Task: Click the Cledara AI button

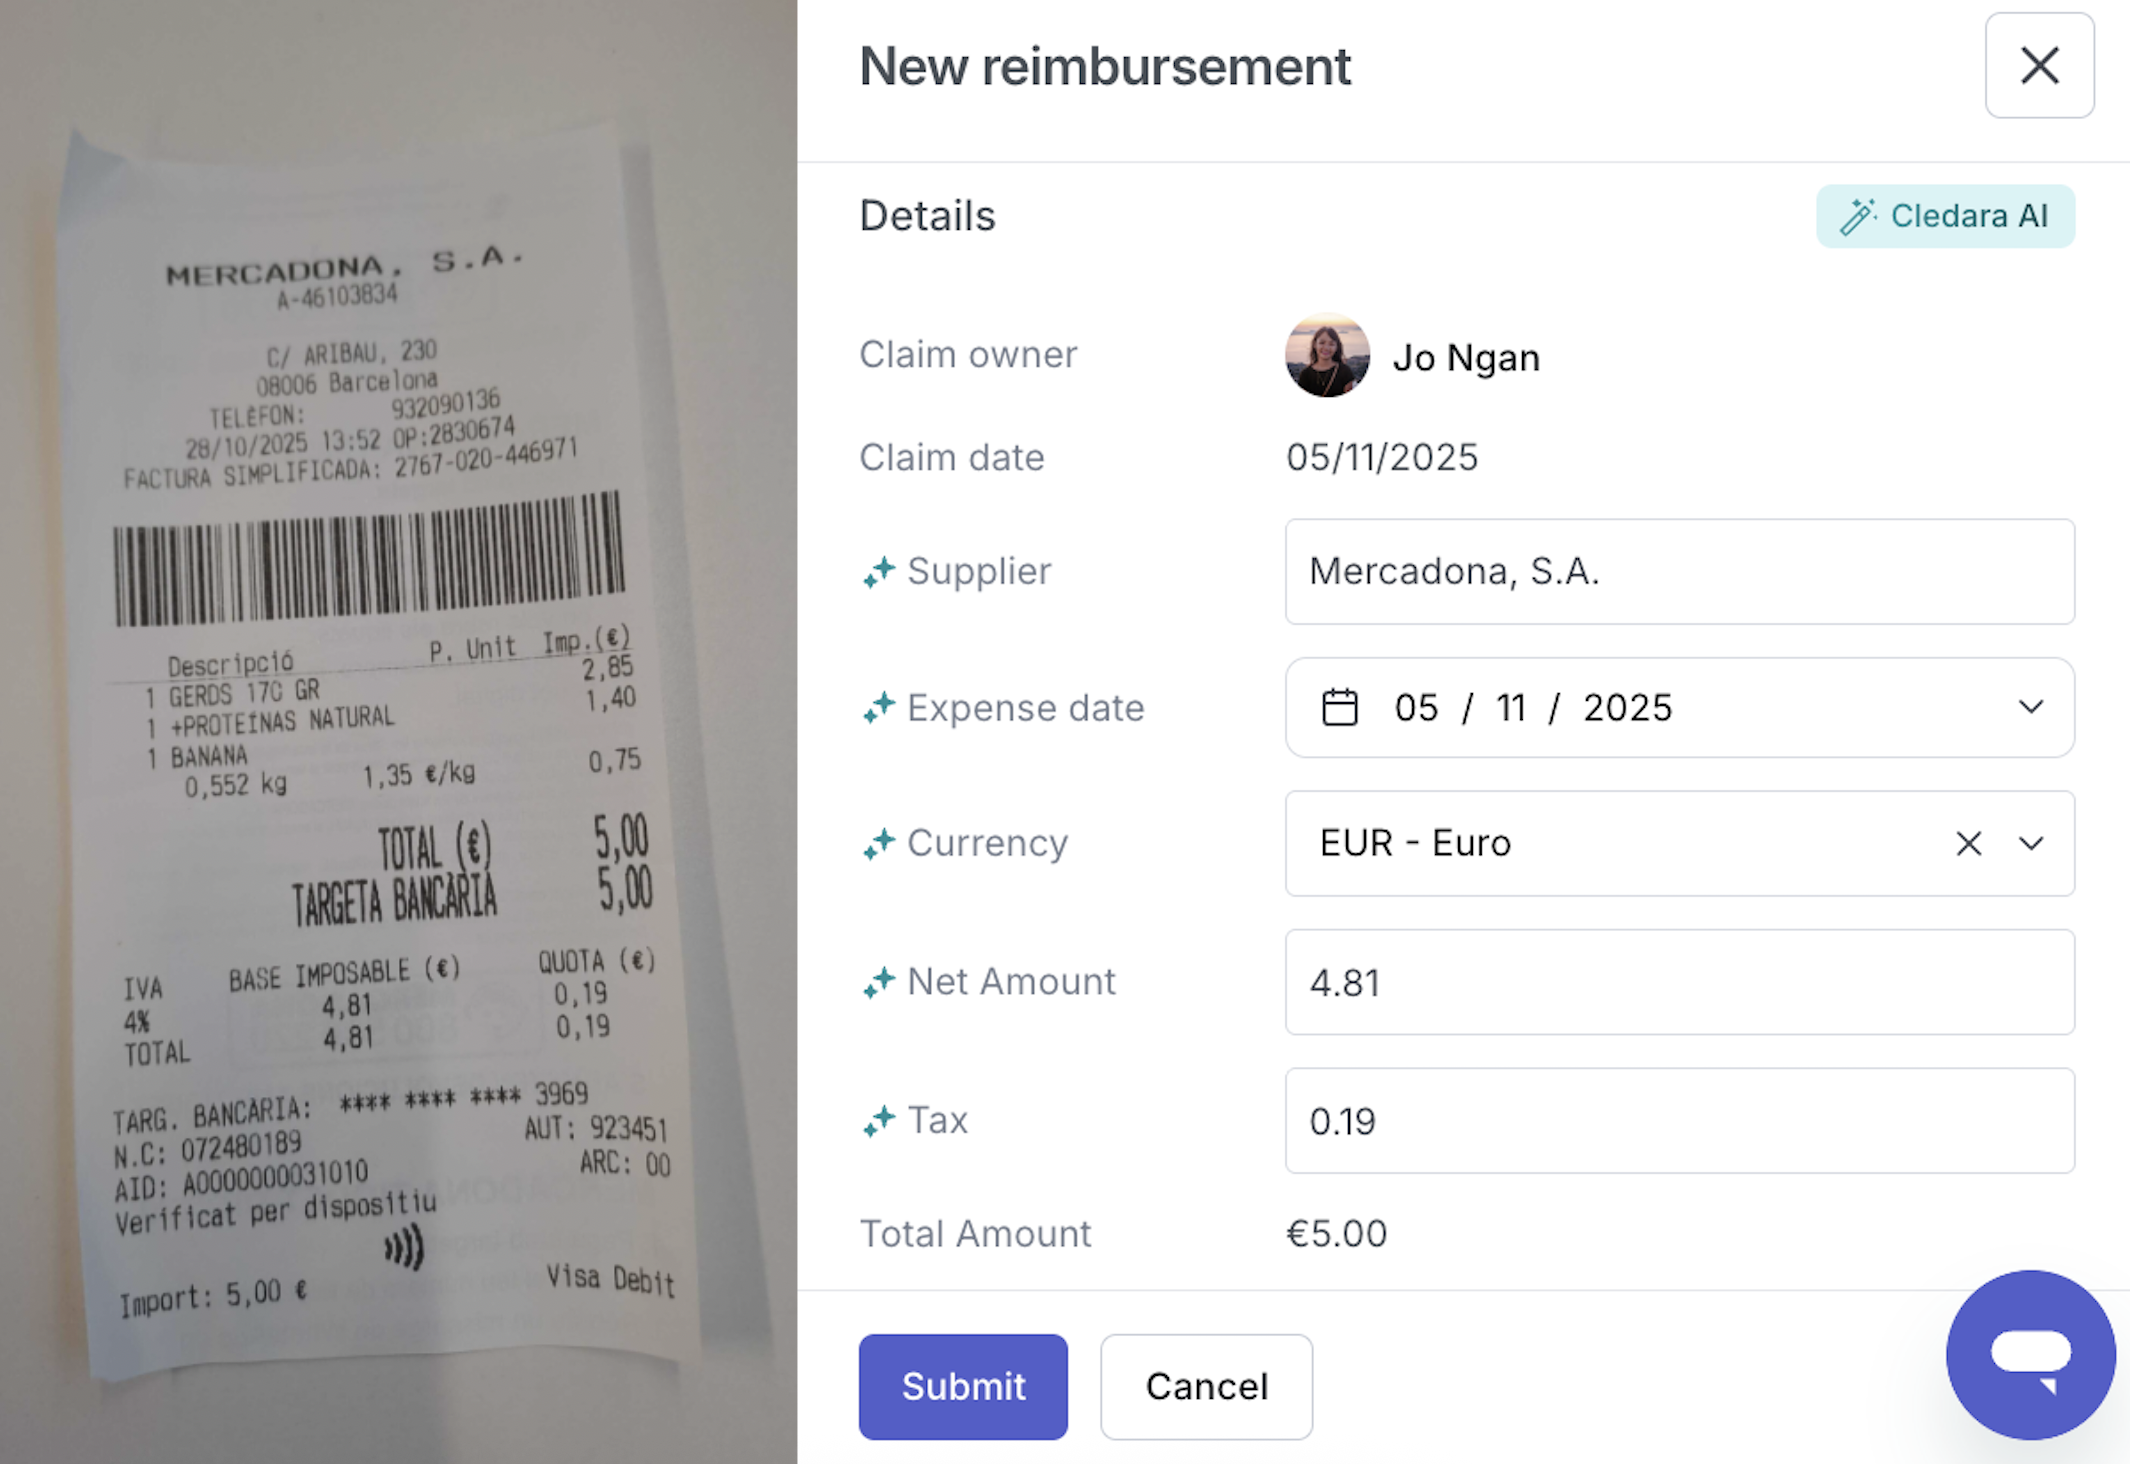Action: pyautogui.click(x=1945, y=216)
